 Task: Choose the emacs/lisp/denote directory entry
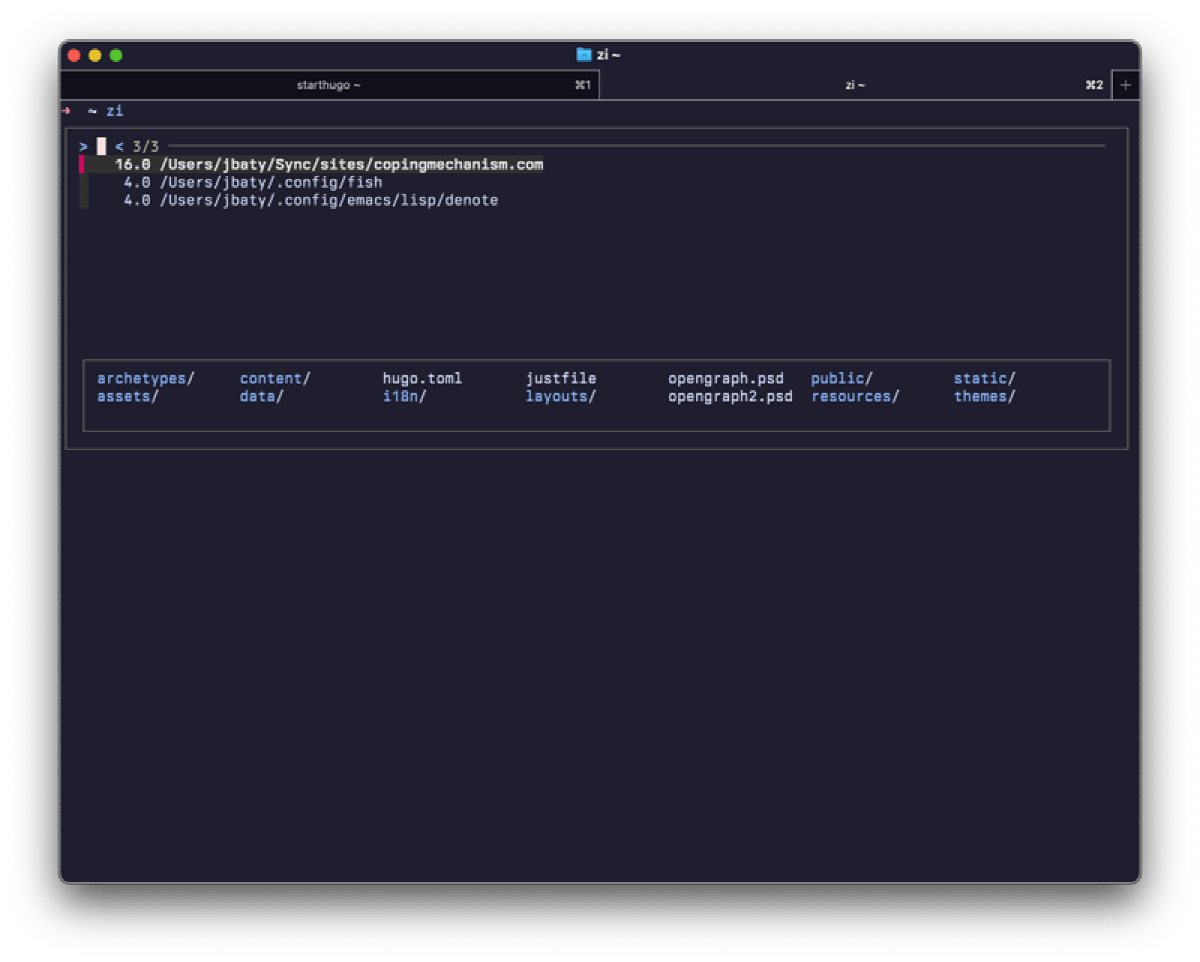point(328,200)
